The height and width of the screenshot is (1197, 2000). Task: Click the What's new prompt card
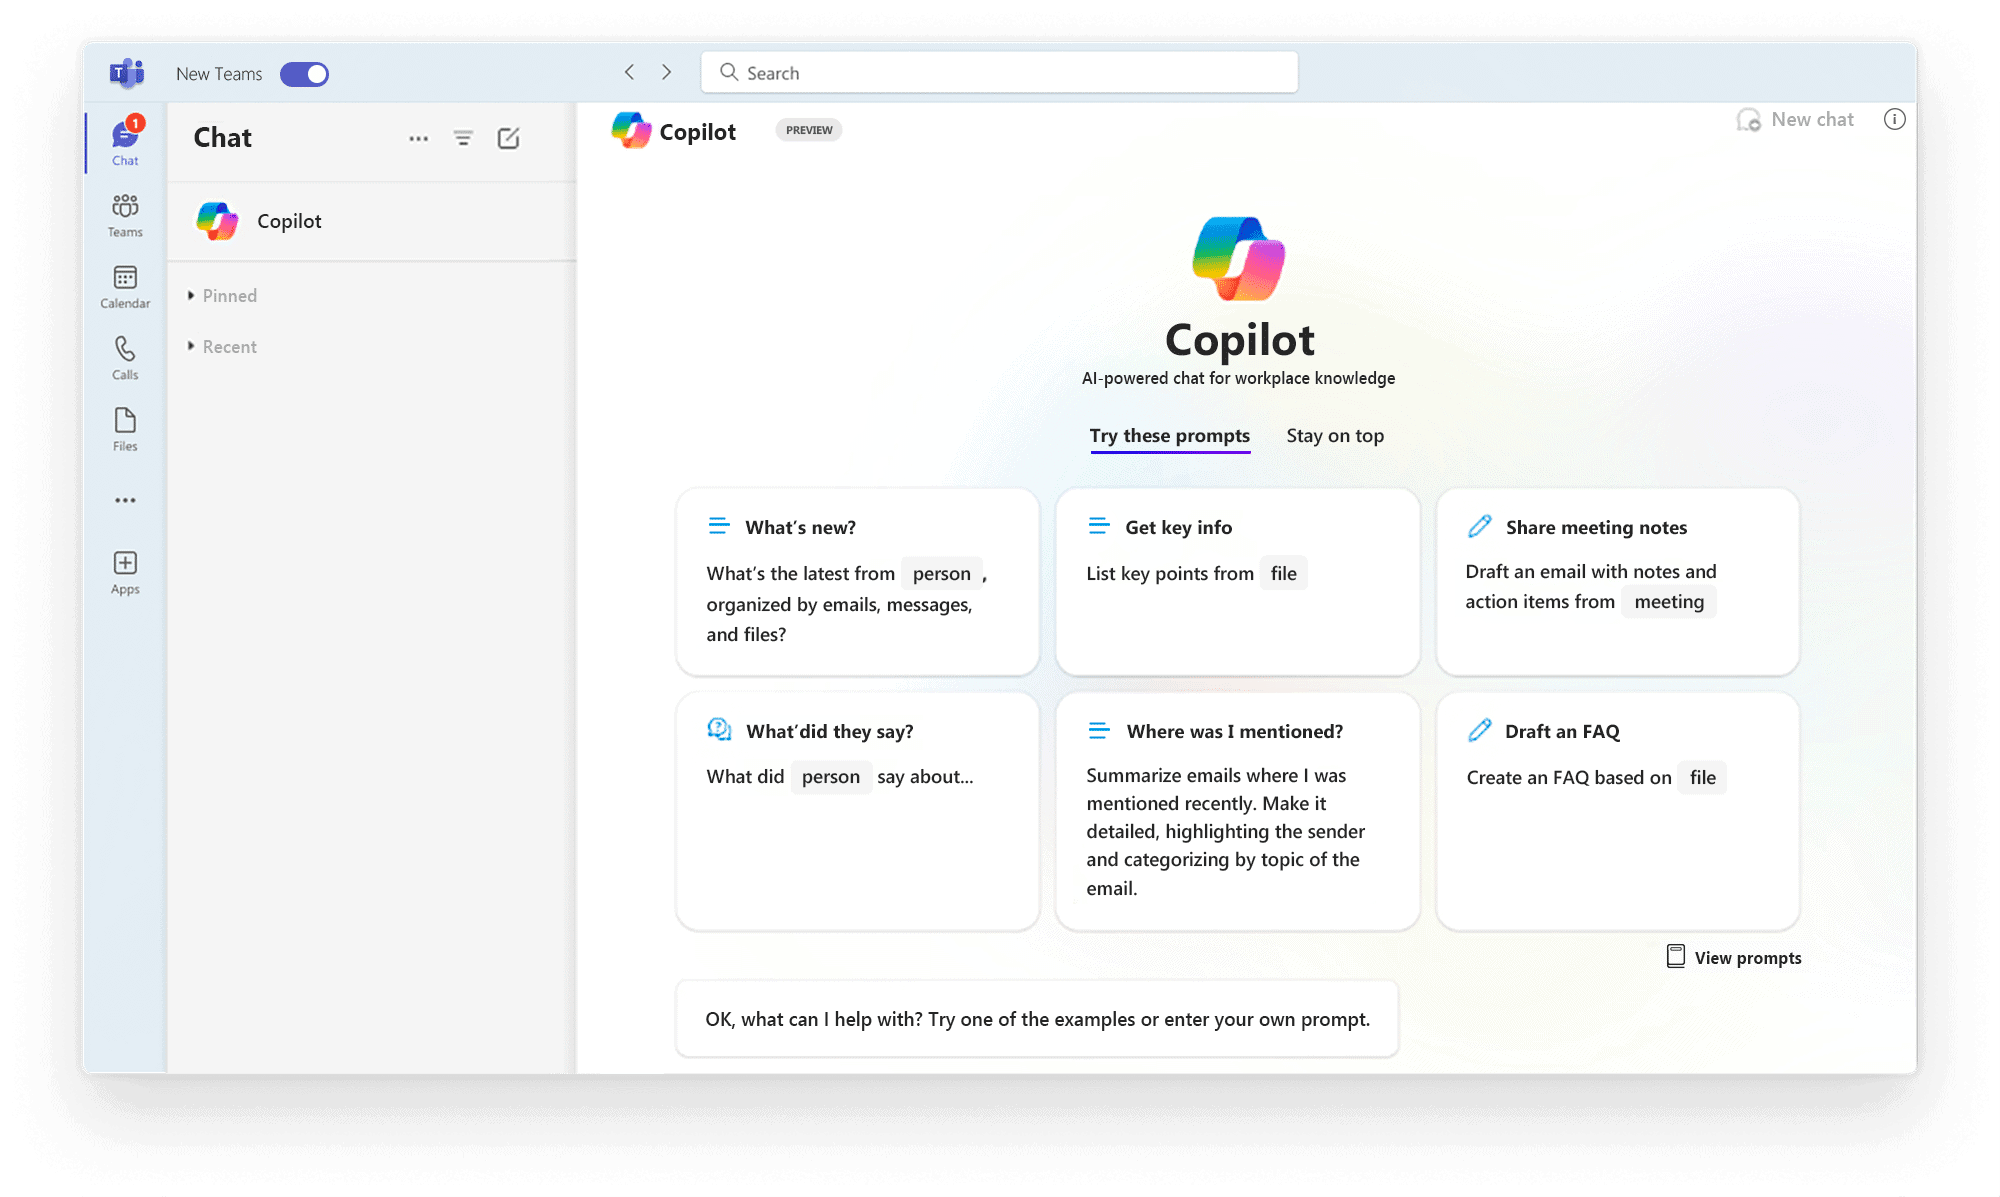856,581
